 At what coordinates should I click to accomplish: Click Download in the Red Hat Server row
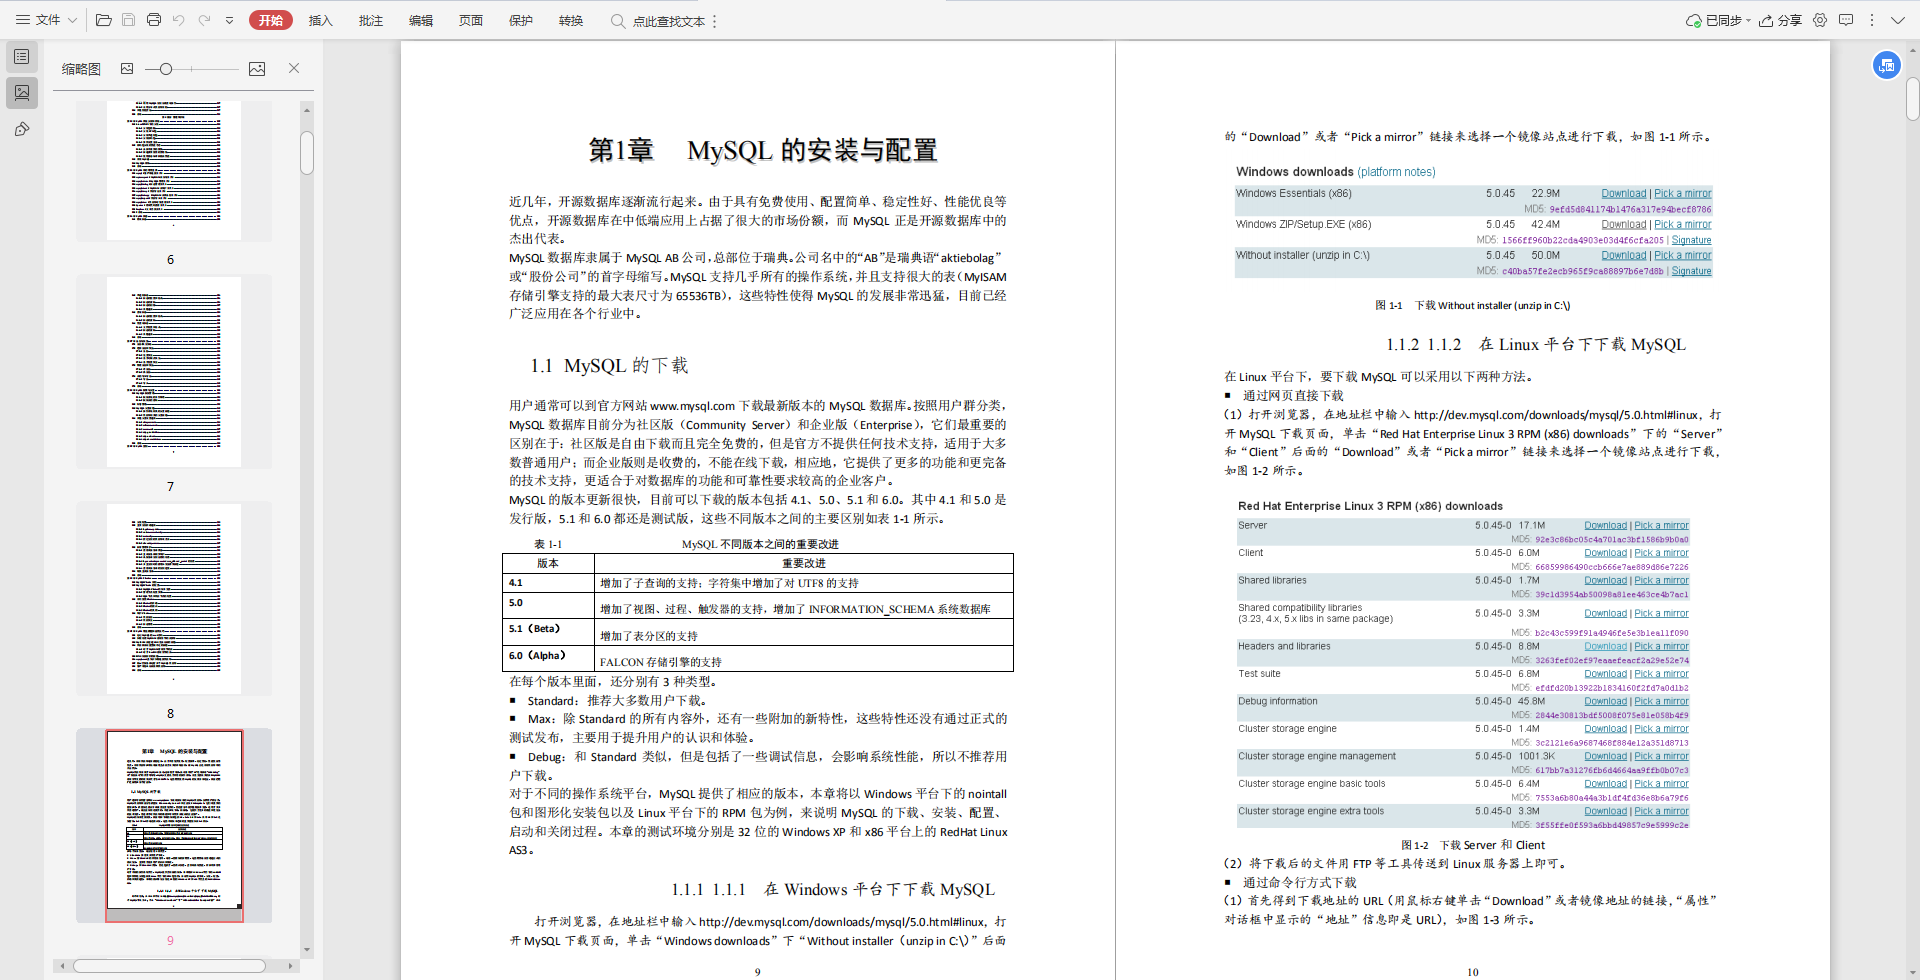point(1606,526)
